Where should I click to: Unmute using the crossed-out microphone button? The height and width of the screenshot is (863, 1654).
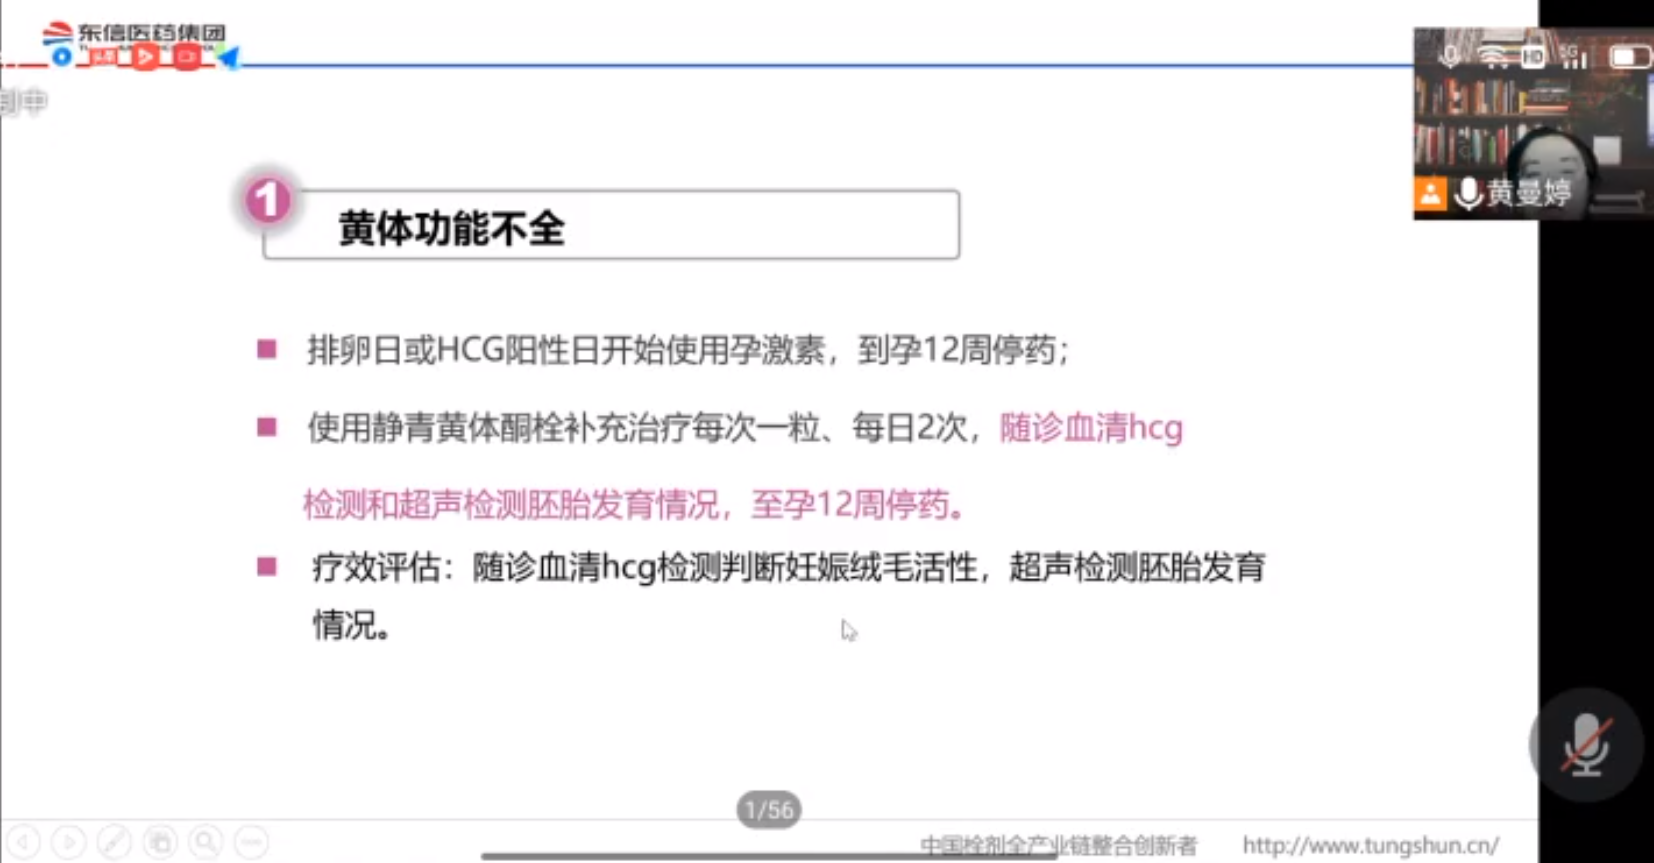[x=1586, y=745]
